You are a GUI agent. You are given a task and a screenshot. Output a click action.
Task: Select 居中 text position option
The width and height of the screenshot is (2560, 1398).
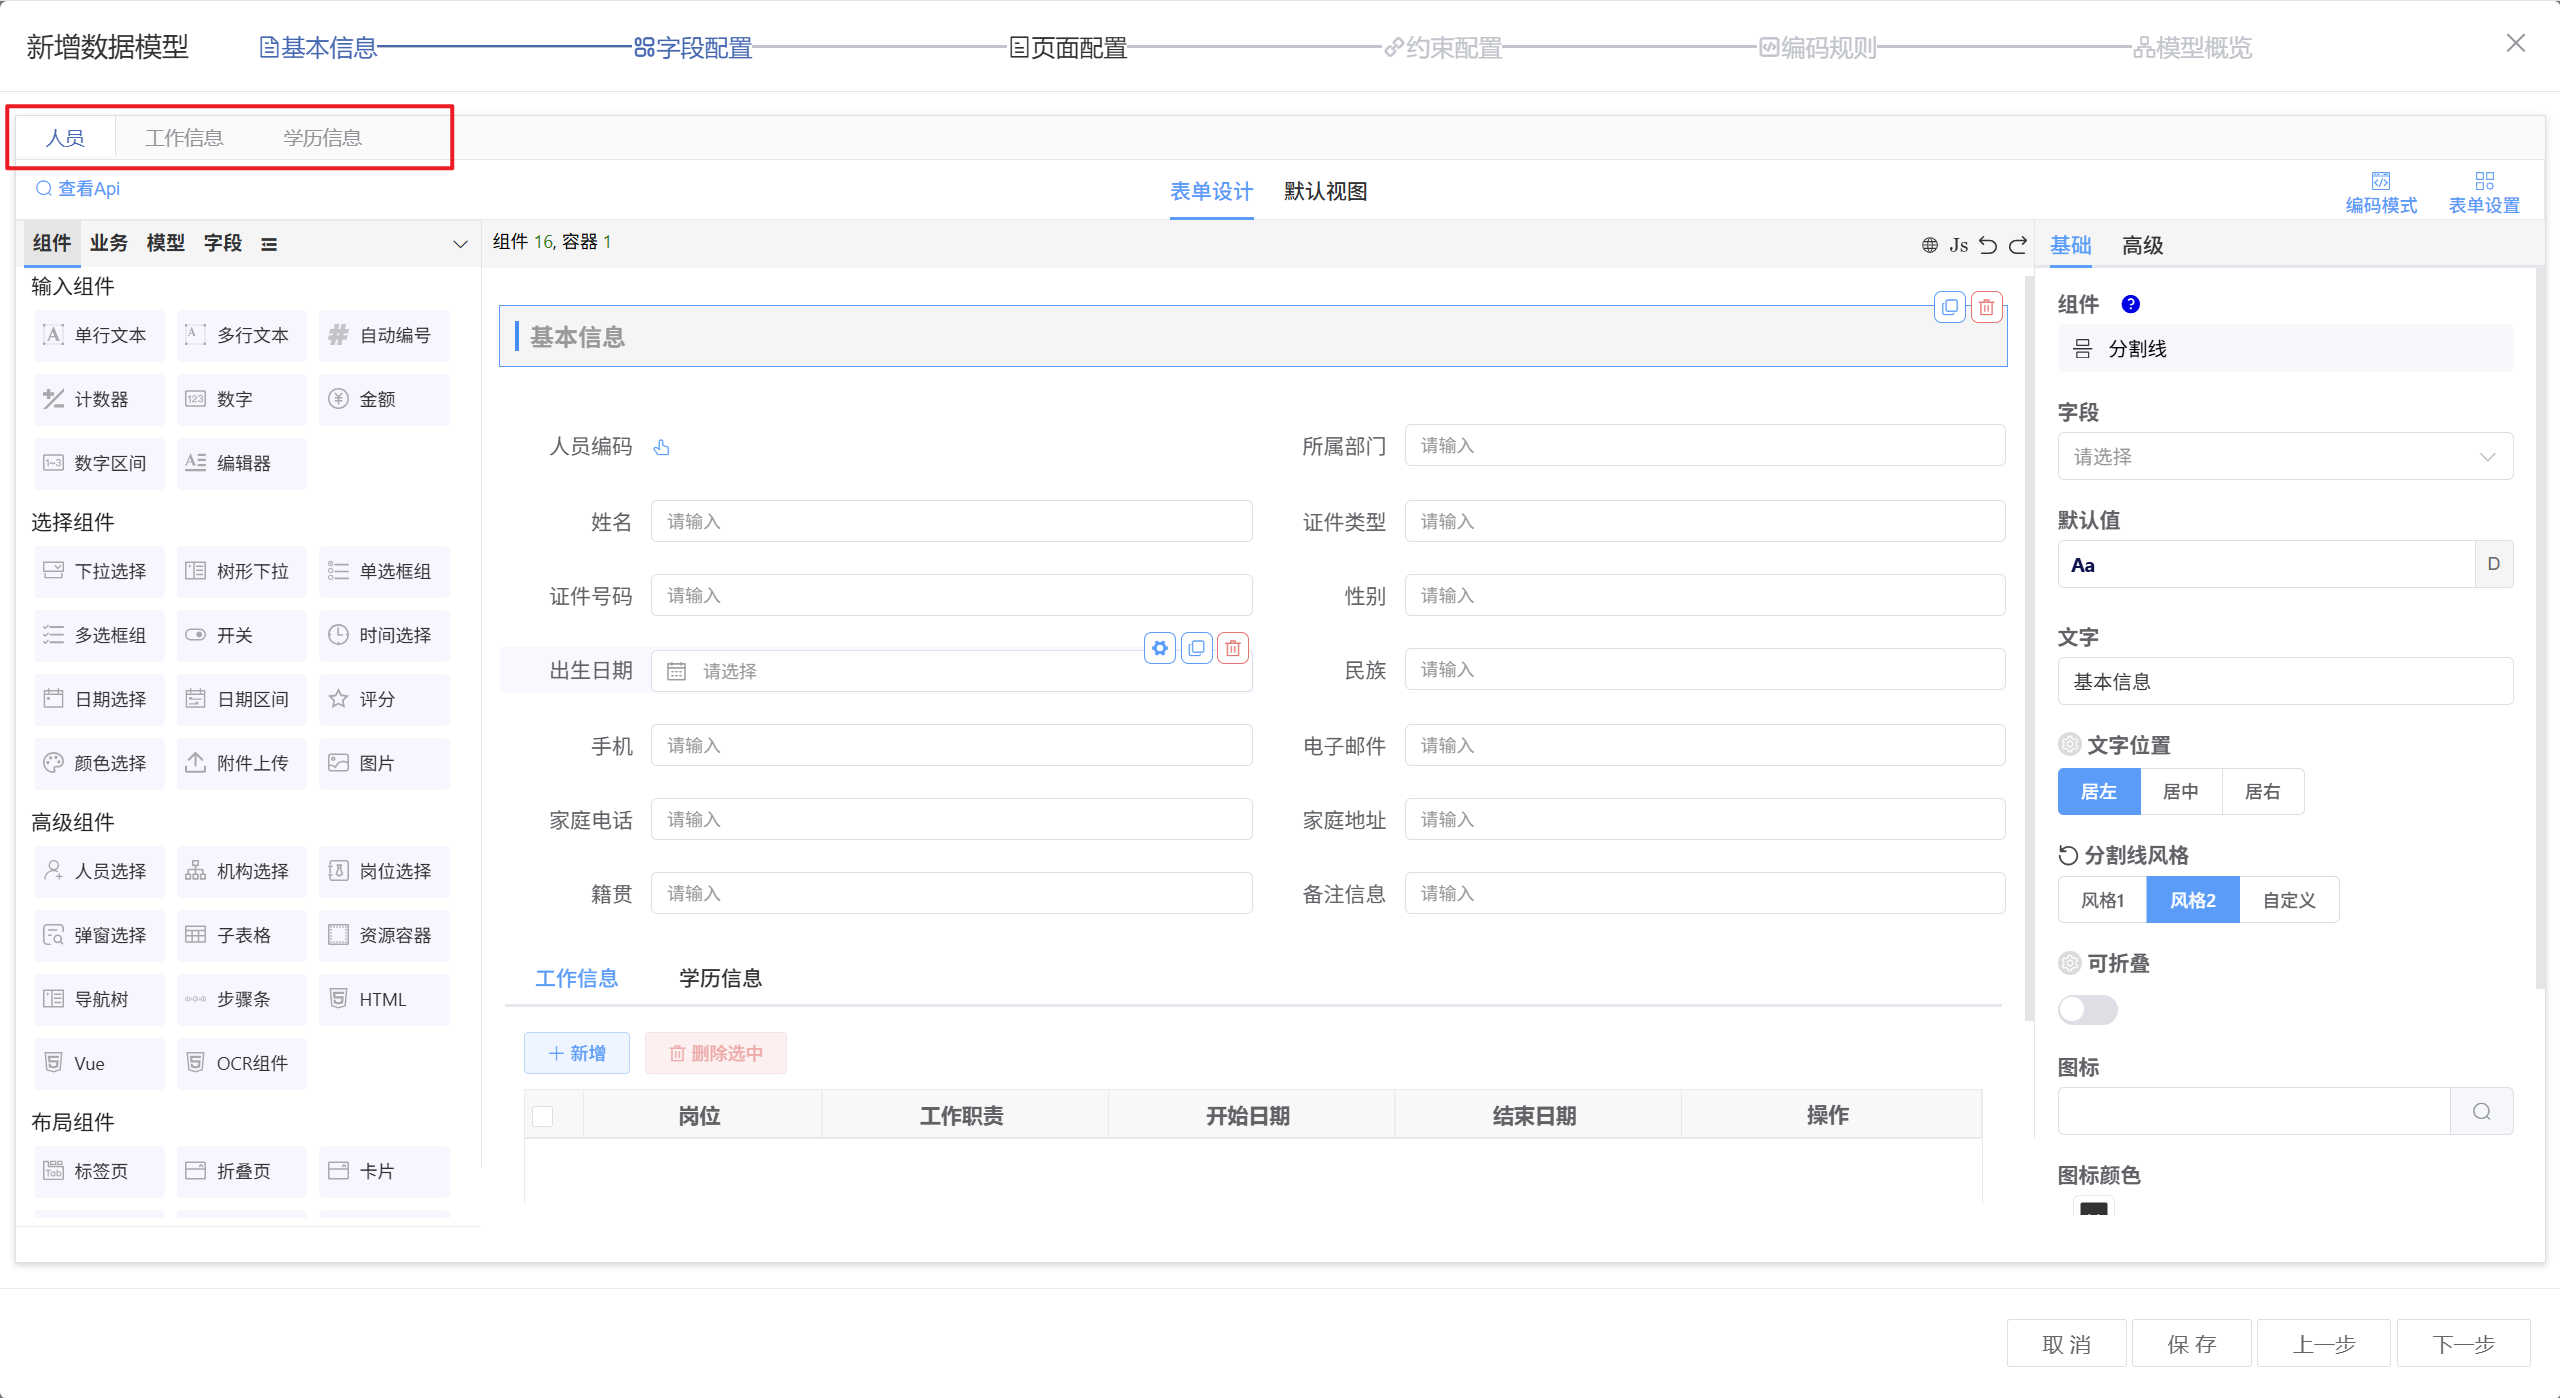(x=2180, y=792)
